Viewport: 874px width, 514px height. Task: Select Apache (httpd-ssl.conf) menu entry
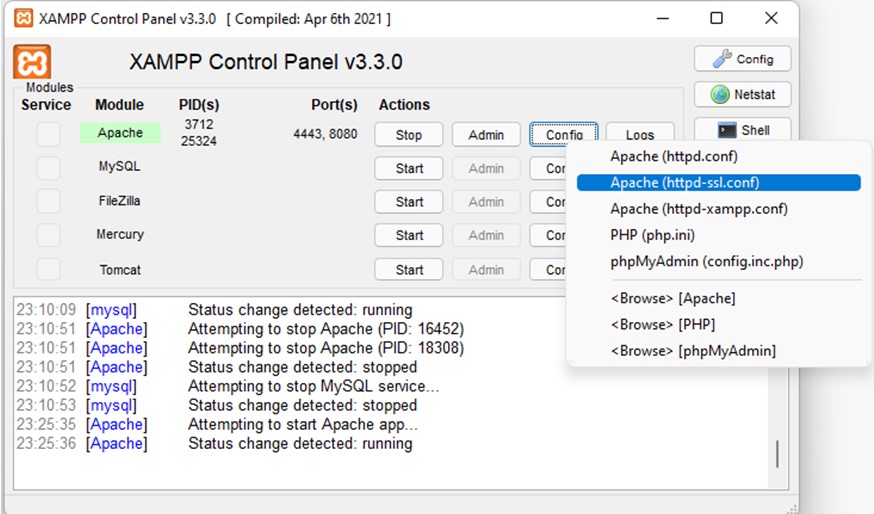tap(718, 183)
